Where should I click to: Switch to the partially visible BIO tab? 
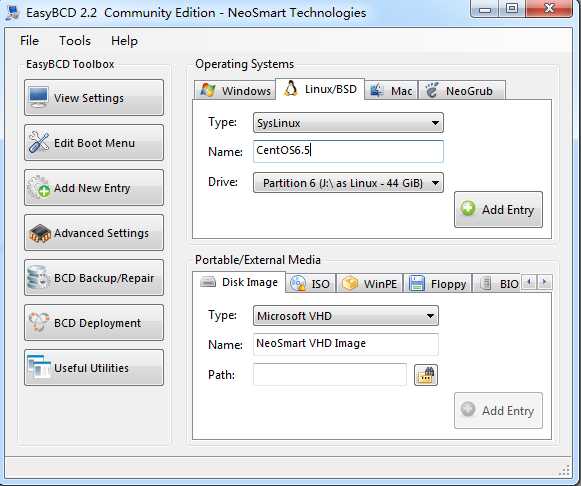click(497, 284)
